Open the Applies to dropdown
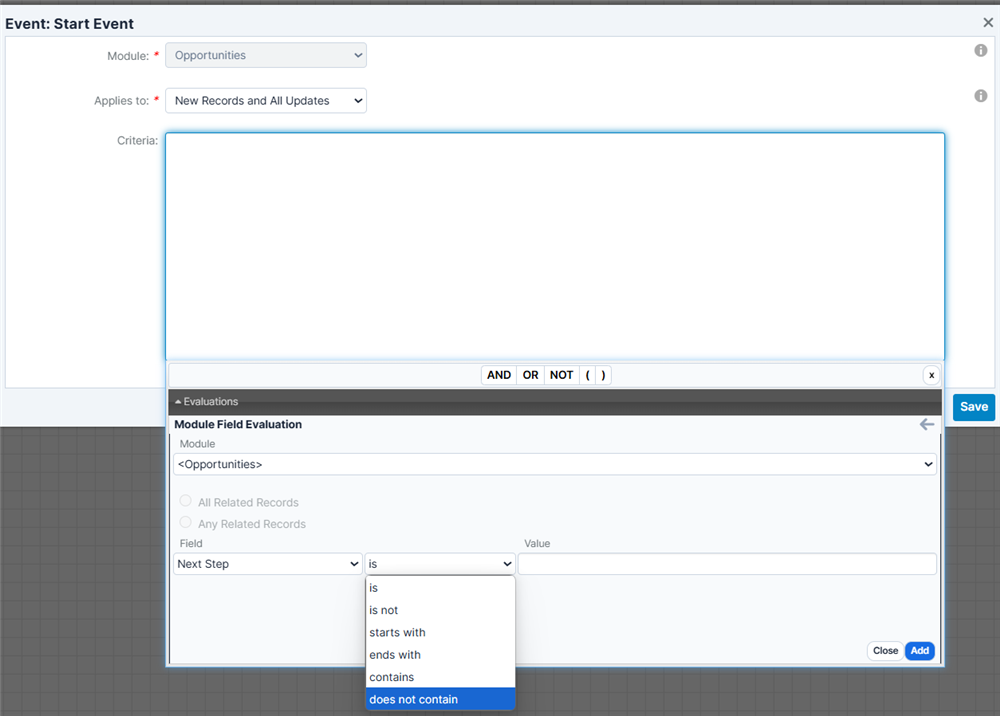 pos(266,101)
